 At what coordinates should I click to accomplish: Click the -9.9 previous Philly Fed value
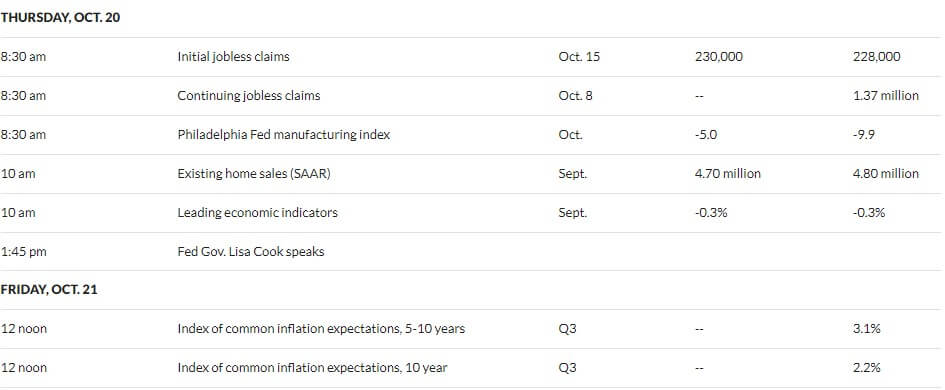tap(864, 134)
